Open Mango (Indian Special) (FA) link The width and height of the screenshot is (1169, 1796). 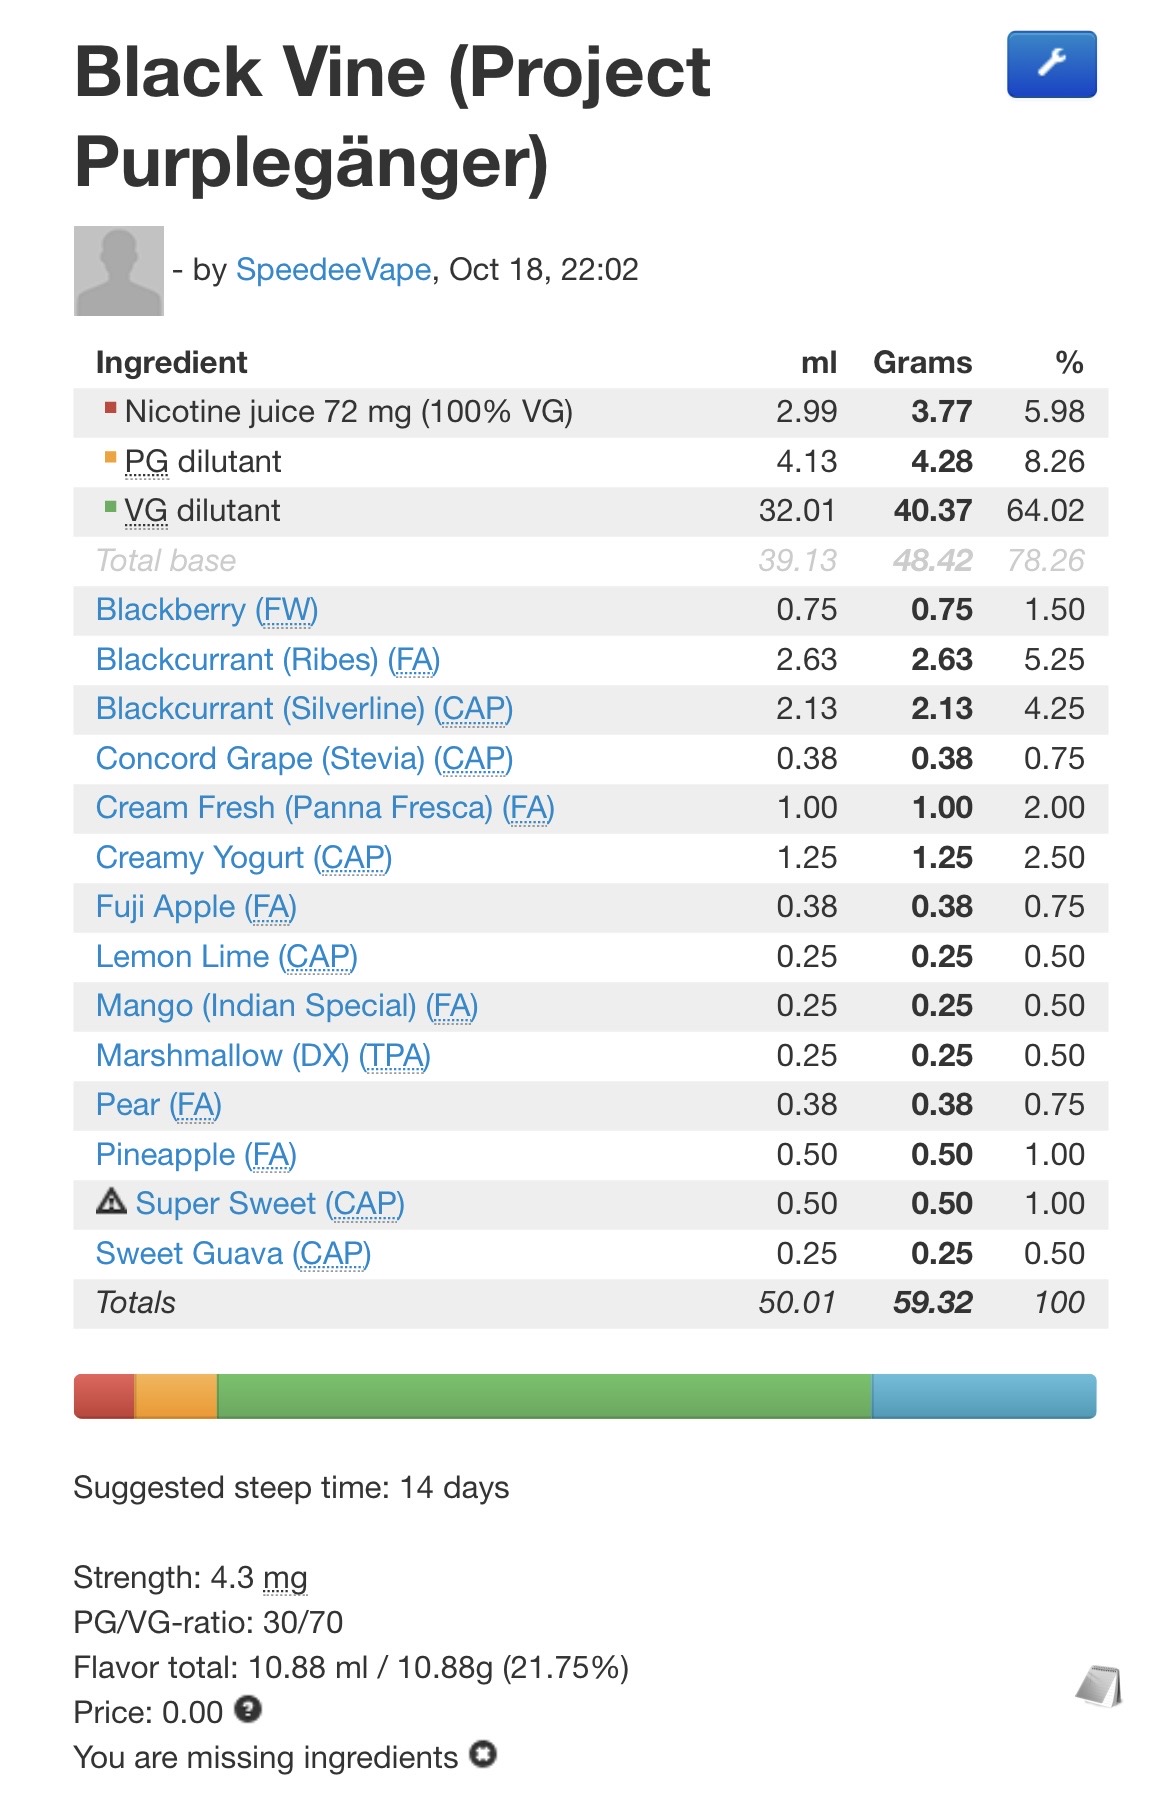(x=287, y=1006)
